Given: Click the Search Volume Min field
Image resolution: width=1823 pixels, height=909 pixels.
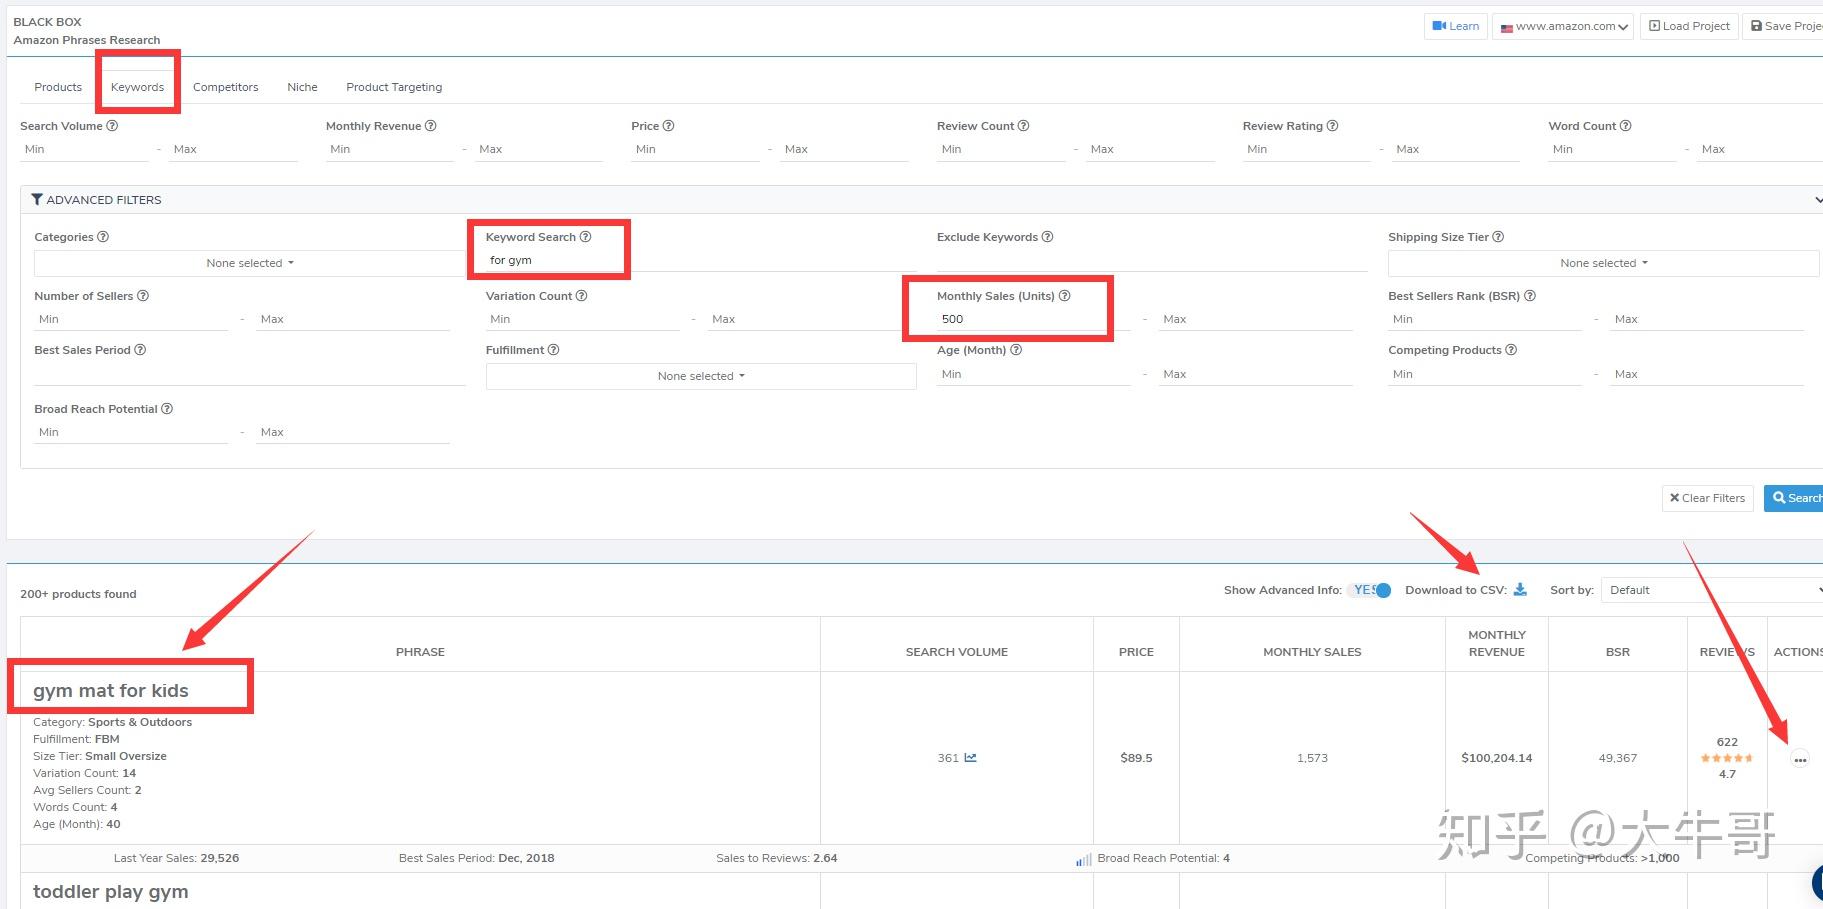Looking at the screenshot, I should pyautogui.click(x=84, y=150).
